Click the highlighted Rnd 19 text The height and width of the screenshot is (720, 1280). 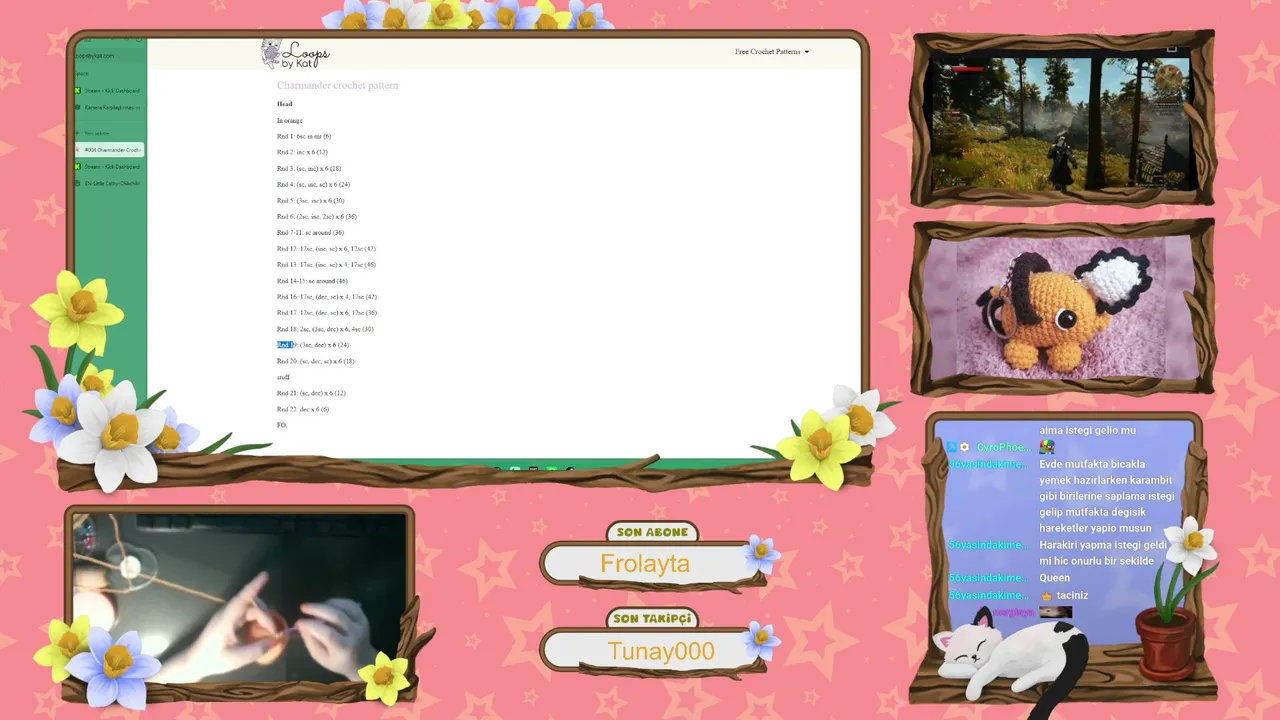point(287,345)
